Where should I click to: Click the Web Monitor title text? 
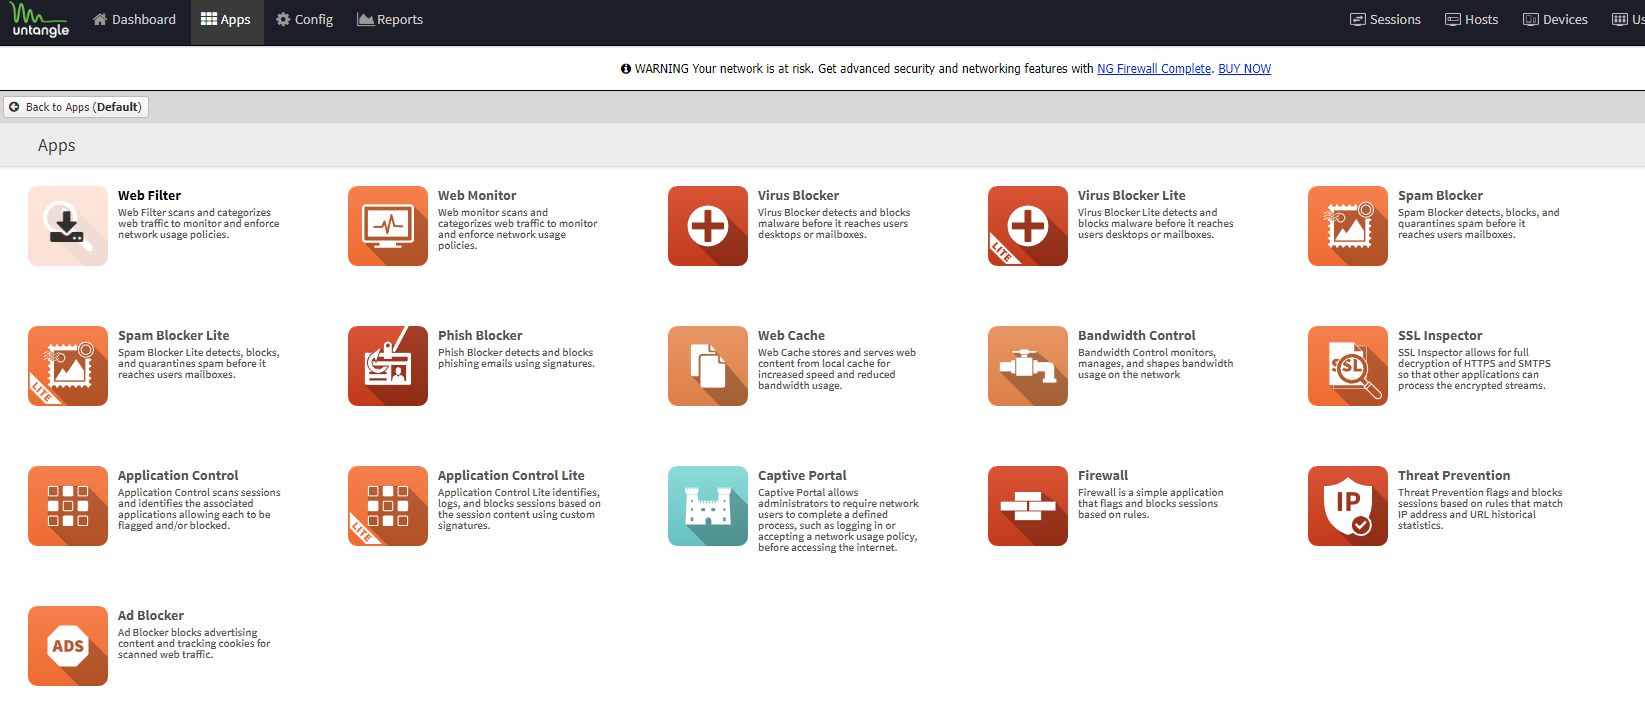click(477, 196)
